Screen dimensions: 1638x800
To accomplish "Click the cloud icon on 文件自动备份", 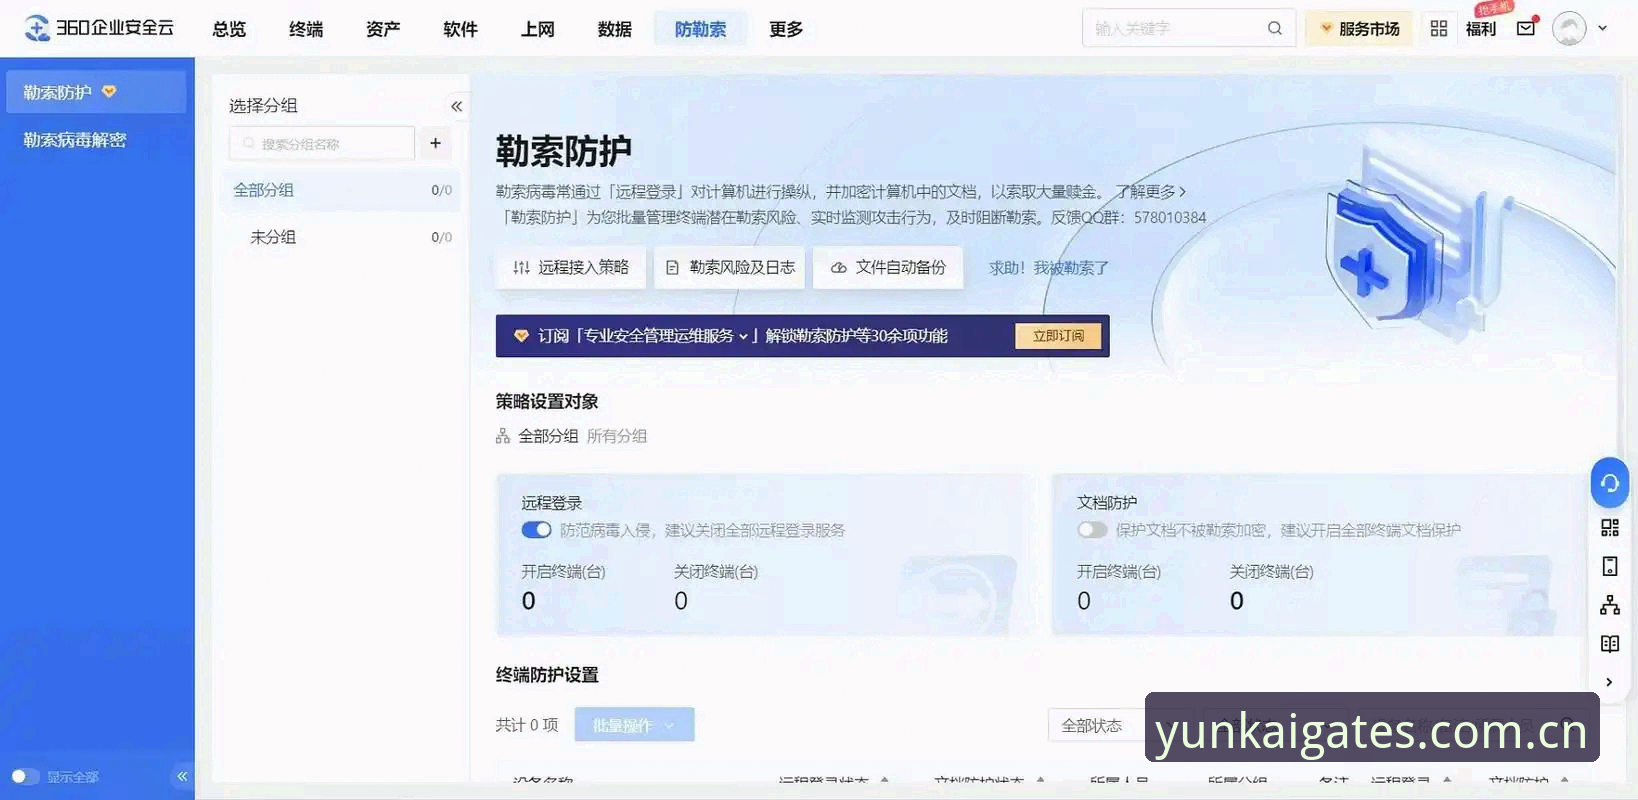I will (838, 267).
